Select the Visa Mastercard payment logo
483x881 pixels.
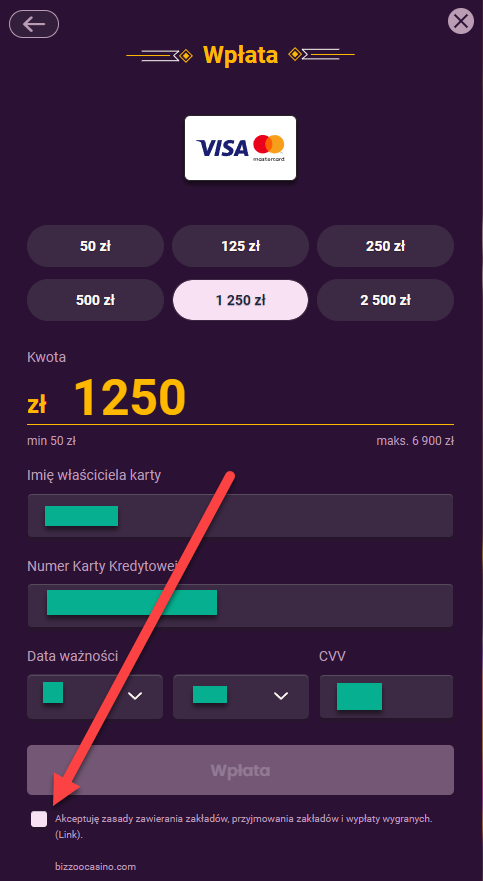tap(240, 148)
